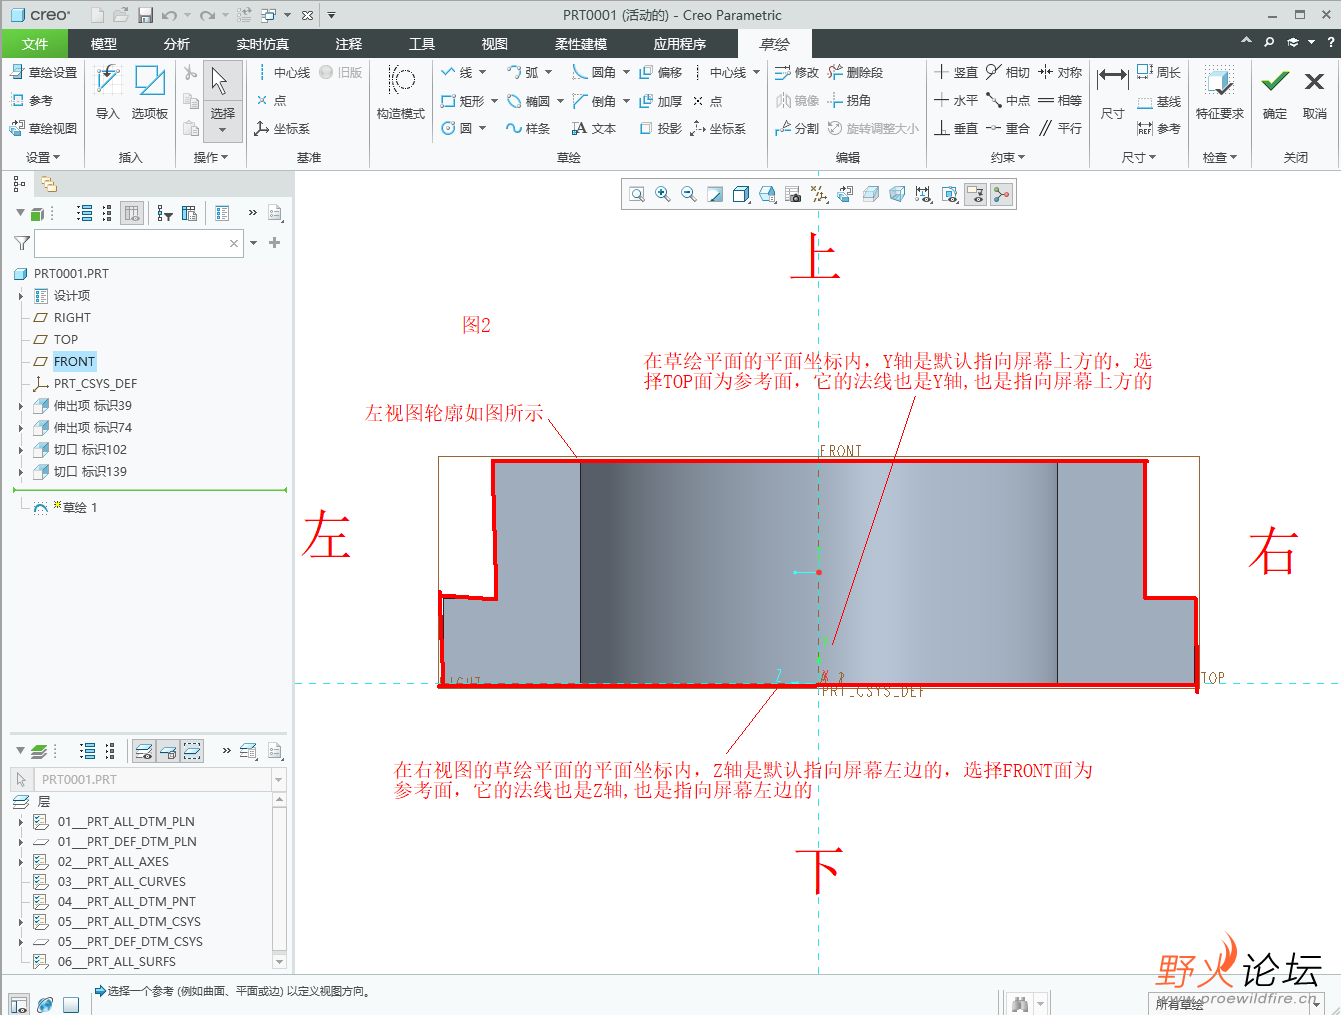The width and height of the screenshot is (1341, 1015).
Task: Open the PRT0001.PRT layer model dropdown
Action: point(279,779)
